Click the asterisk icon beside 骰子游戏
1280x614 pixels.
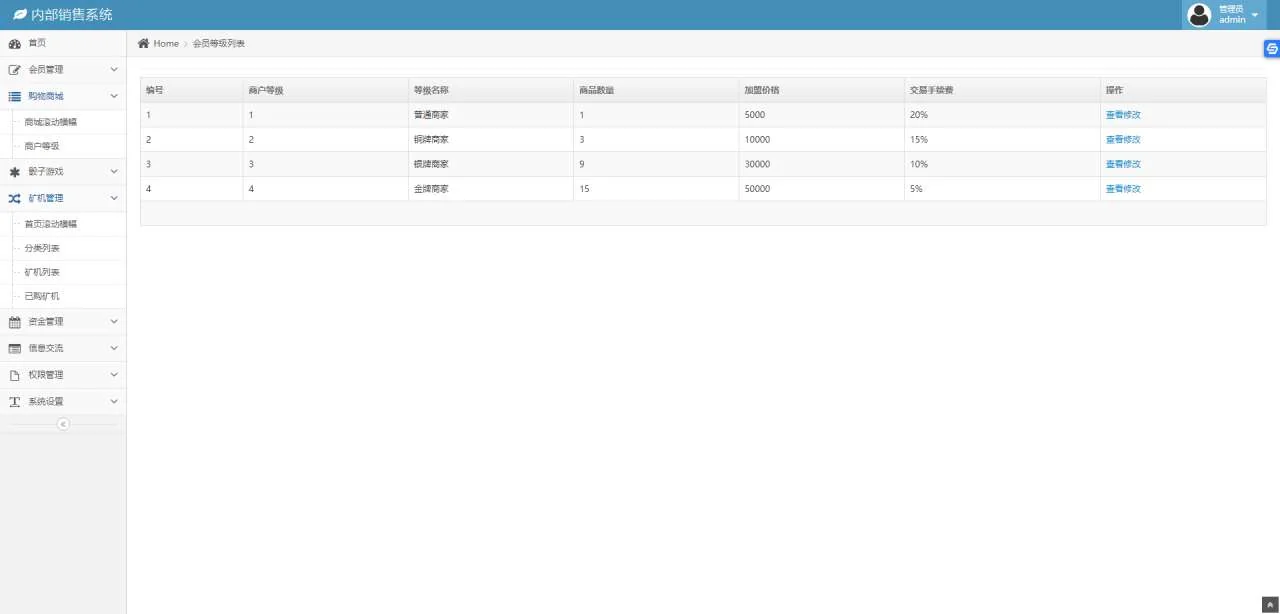point(14,172)
